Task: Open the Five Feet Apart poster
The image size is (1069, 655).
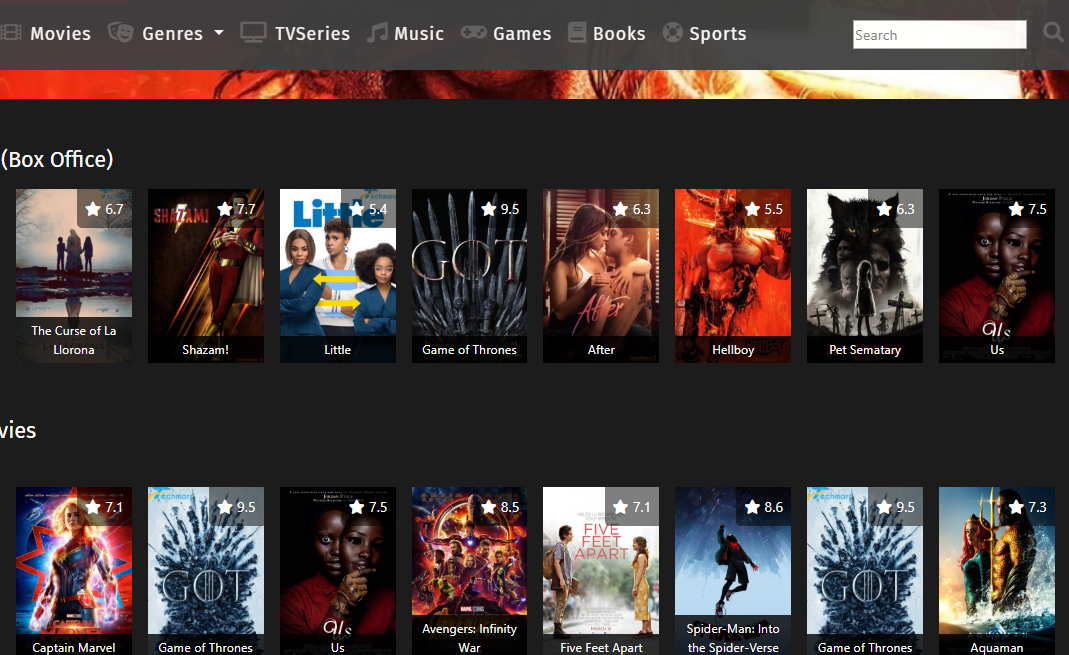Action: pyautogui.click(x=601, y=571)
